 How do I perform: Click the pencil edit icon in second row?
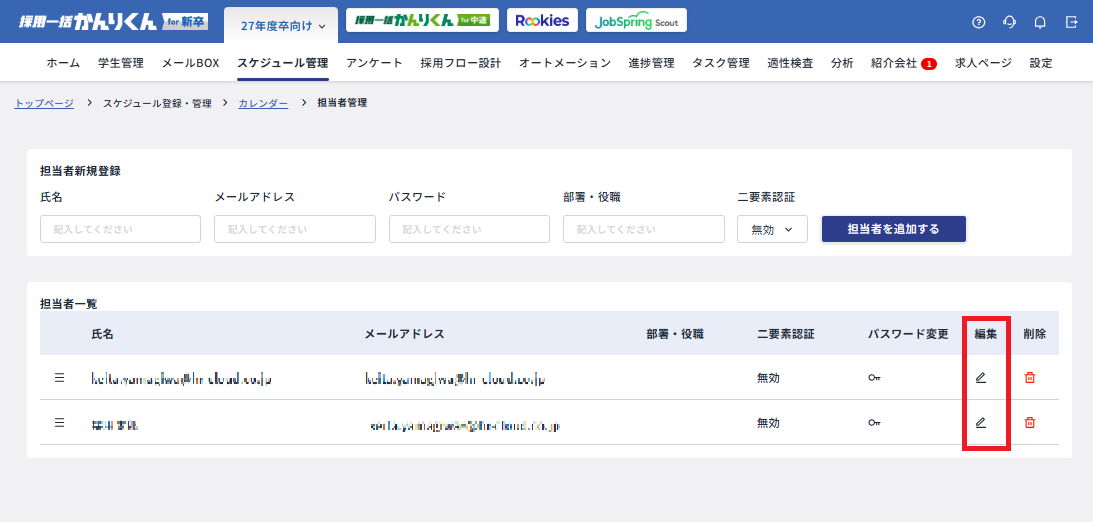pyautogui.click(x=981, y=422)
